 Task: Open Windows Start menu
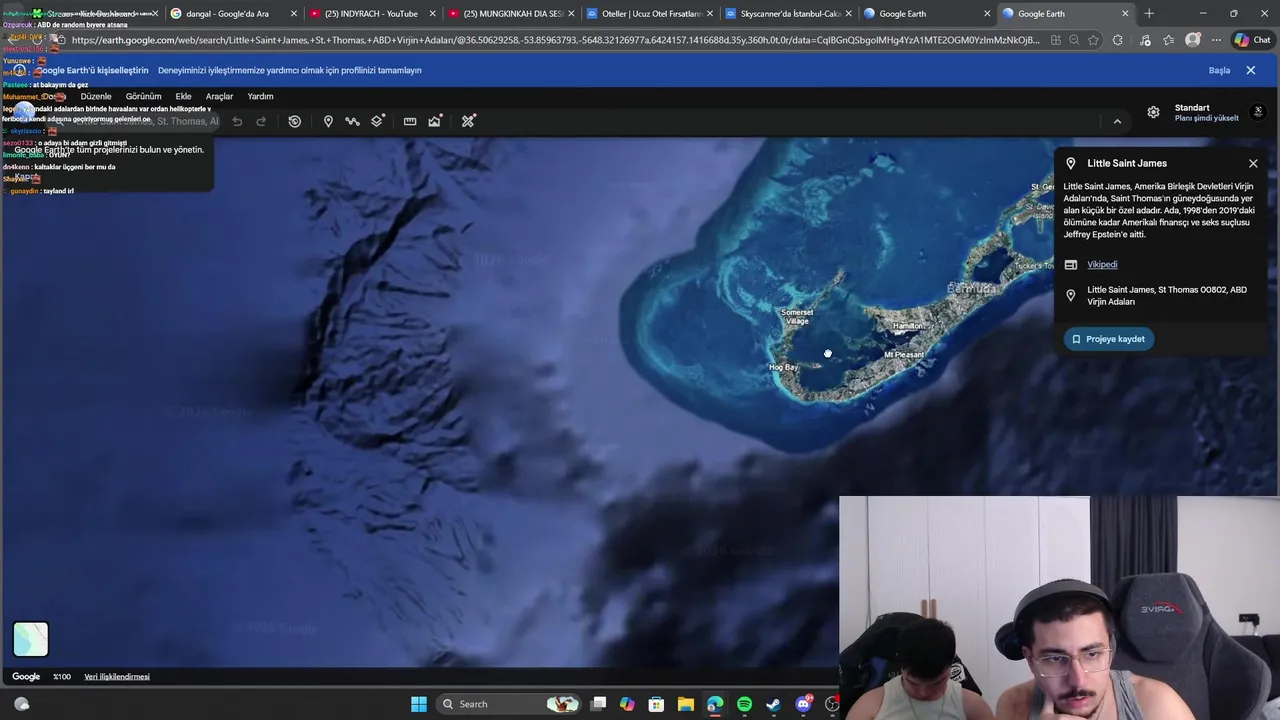click(x=419, y=704)
